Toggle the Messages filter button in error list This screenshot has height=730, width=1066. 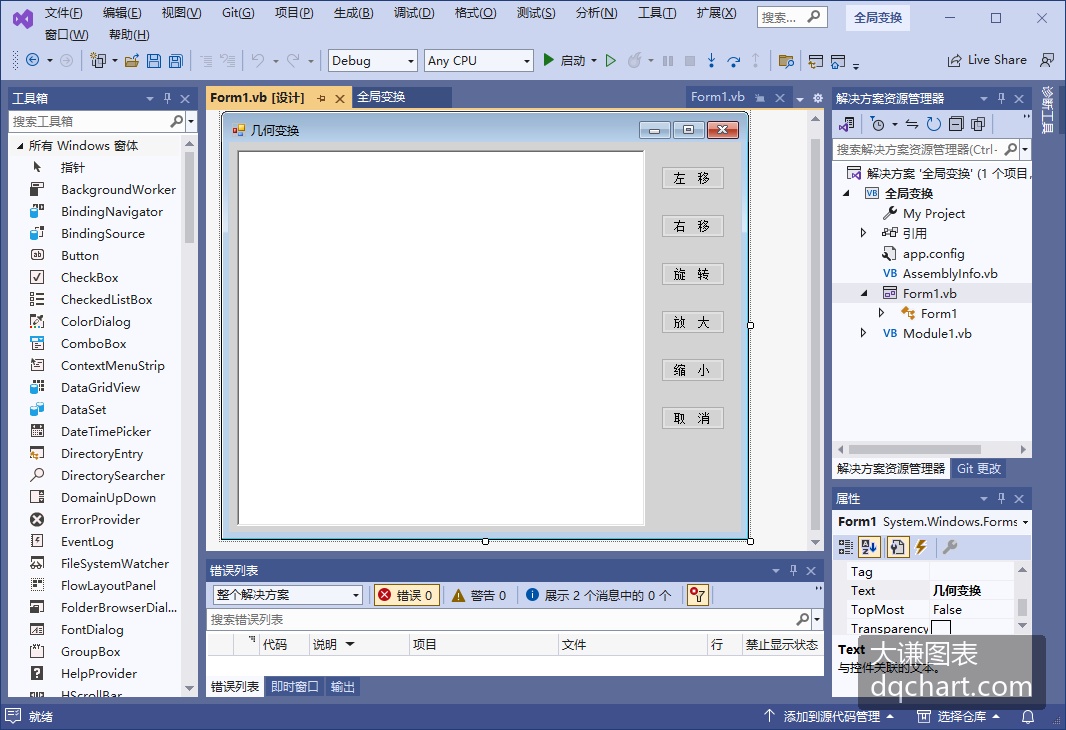[598, 595]
